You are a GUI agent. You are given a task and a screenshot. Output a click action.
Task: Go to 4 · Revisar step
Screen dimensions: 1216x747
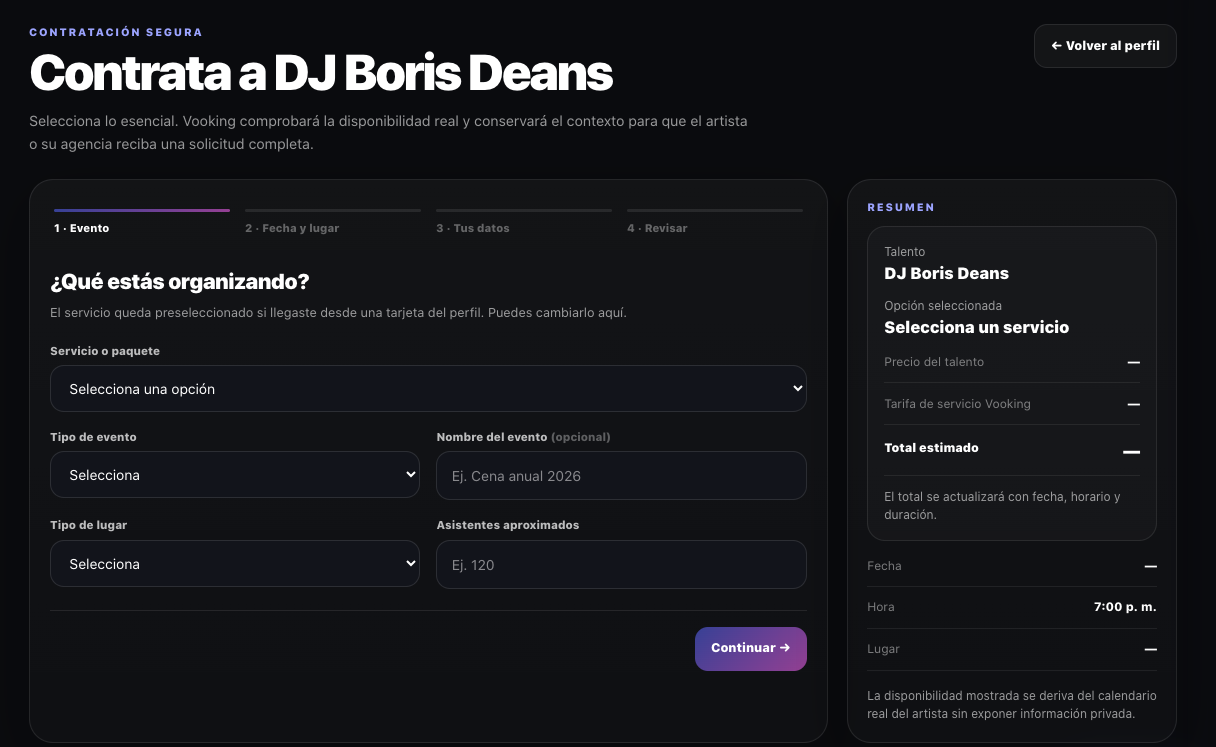point(715,221)
